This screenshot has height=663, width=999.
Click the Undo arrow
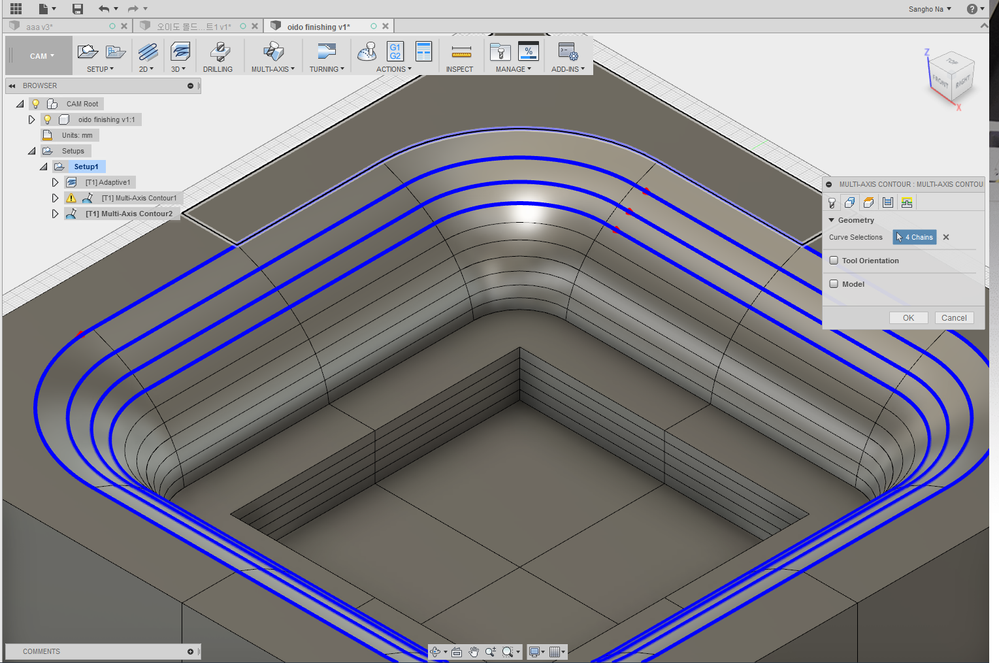(x=104, y=8)
